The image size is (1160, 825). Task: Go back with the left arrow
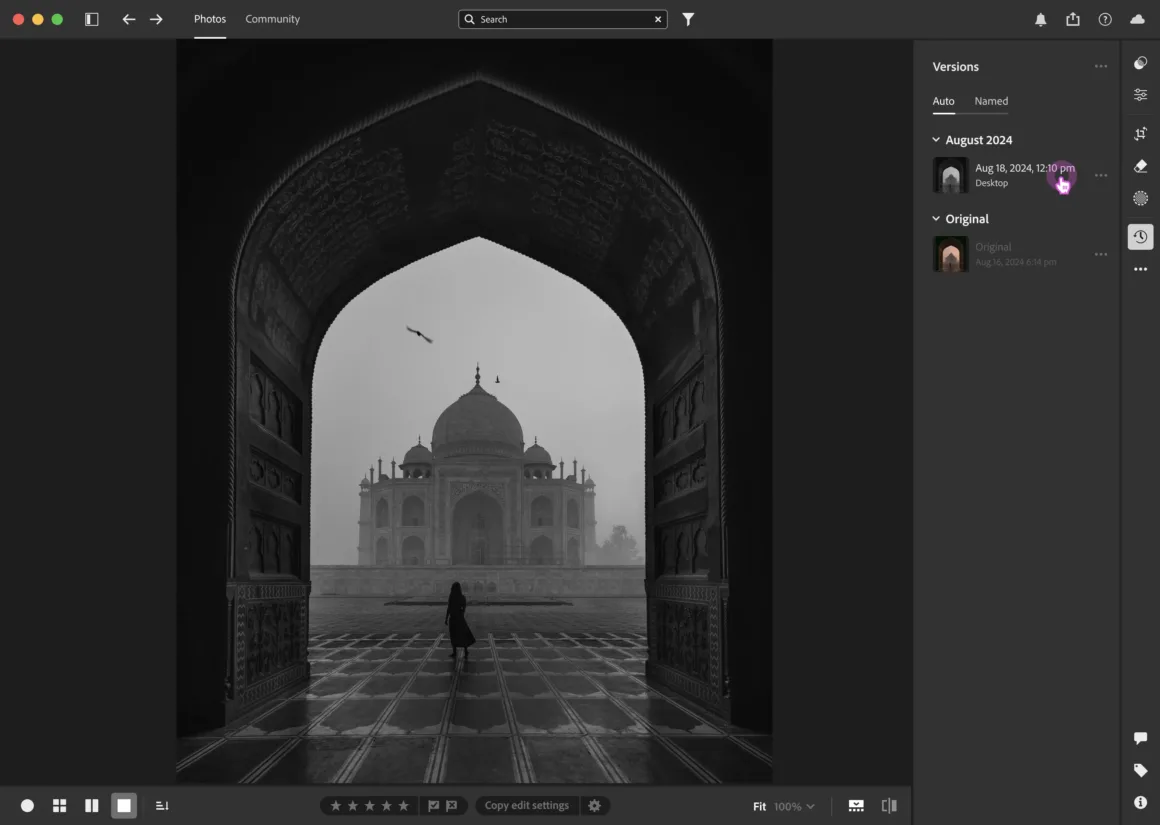pyautogui.click(x=129, y=19)
